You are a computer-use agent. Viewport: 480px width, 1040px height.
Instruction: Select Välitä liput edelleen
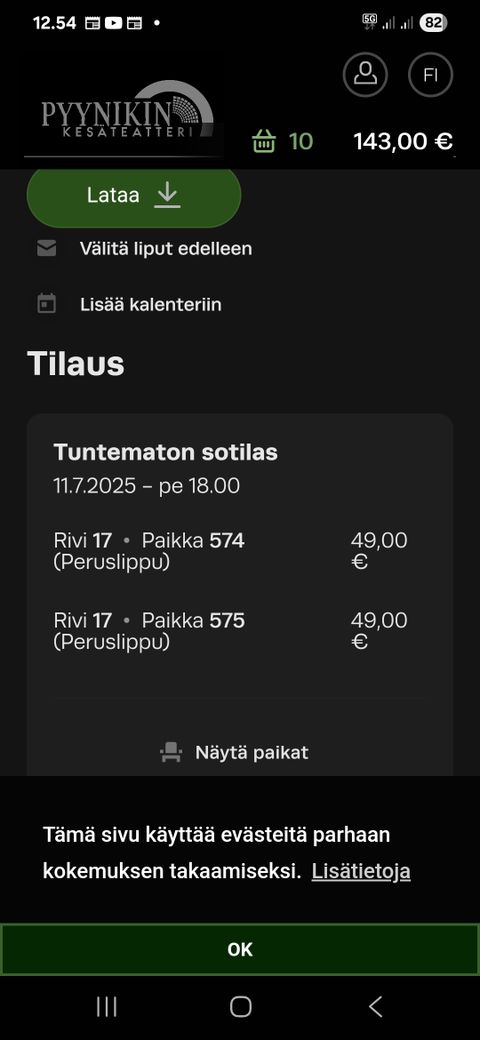tap(166, 249)
